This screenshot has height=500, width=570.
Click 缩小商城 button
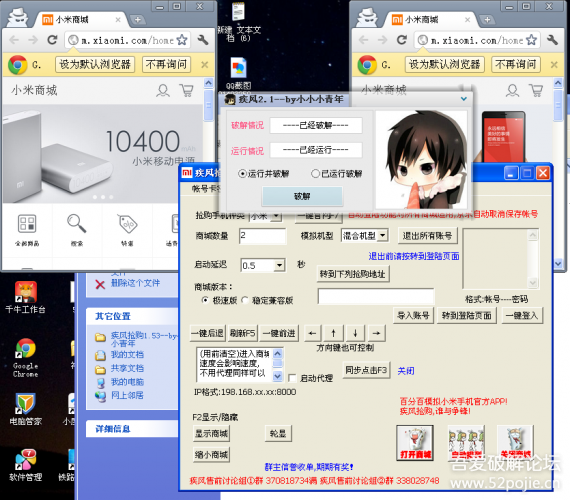(211, 455)
